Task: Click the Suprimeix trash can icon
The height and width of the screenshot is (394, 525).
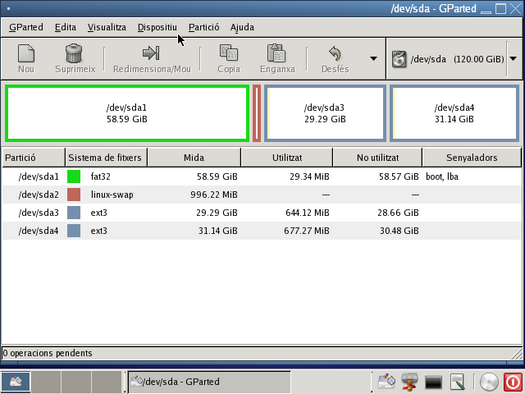Action: tap(74, 53)
